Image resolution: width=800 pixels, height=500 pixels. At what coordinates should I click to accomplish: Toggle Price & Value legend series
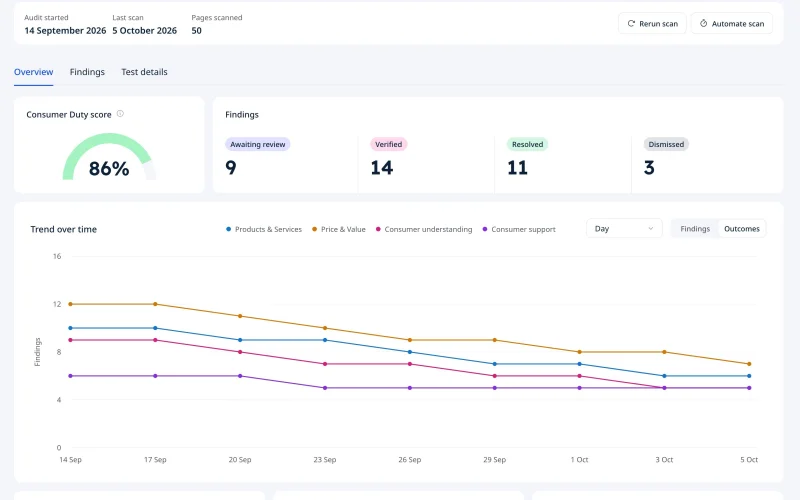point(339,230)
